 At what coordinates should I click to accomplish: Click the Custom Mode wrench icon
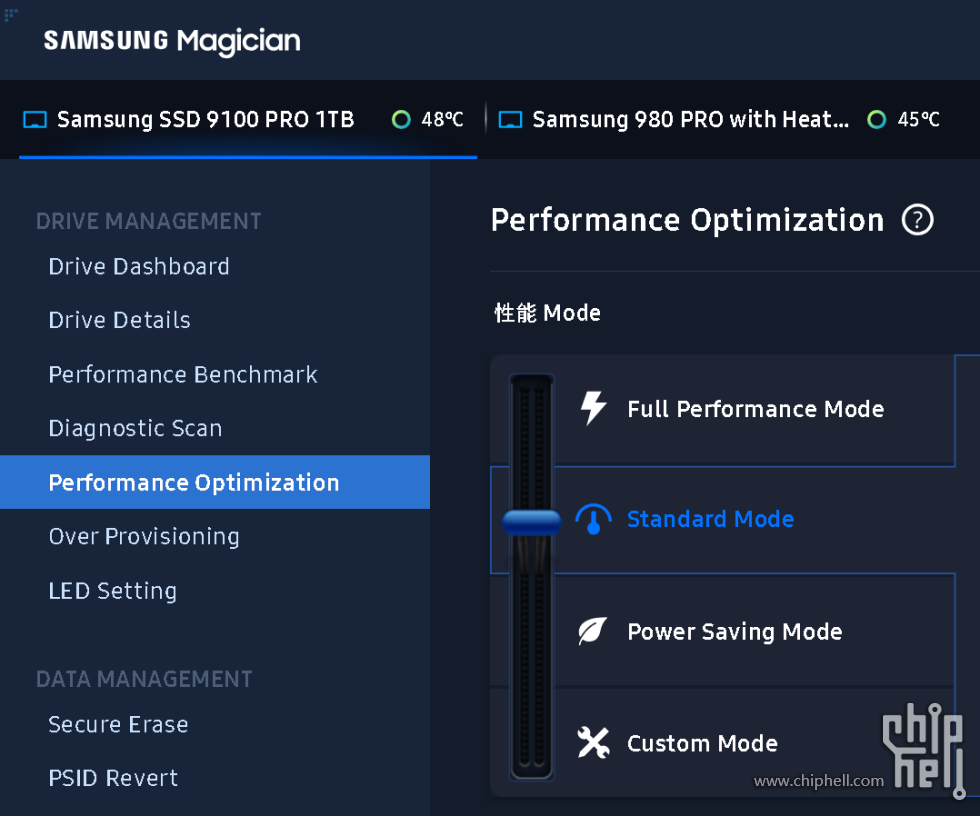[x=593, y=743]
